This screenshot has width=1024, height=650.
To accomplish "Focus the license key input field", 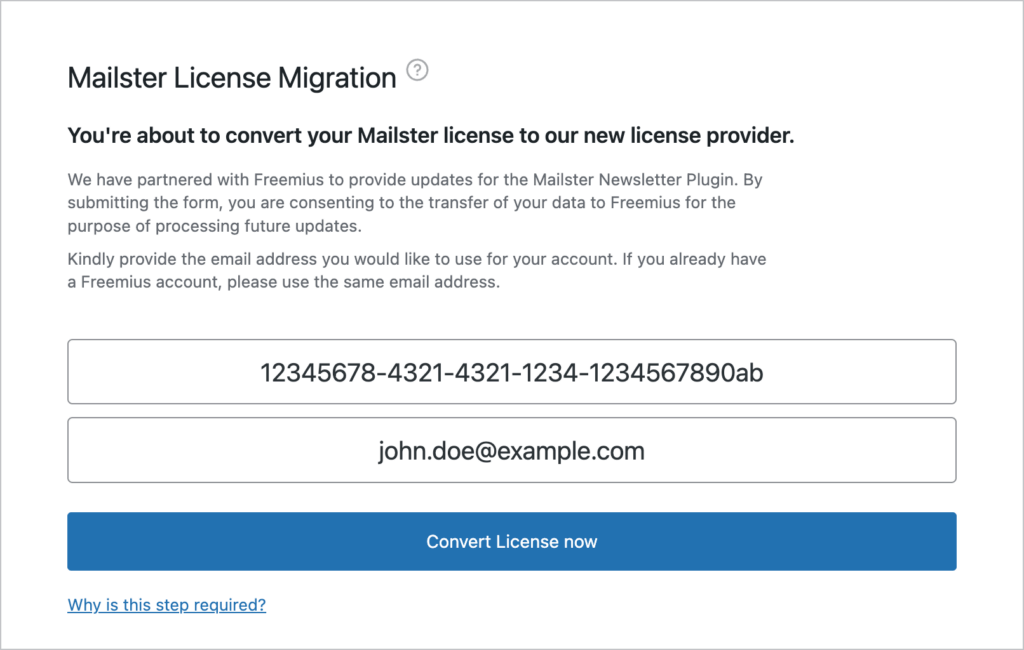I will 511,372.
